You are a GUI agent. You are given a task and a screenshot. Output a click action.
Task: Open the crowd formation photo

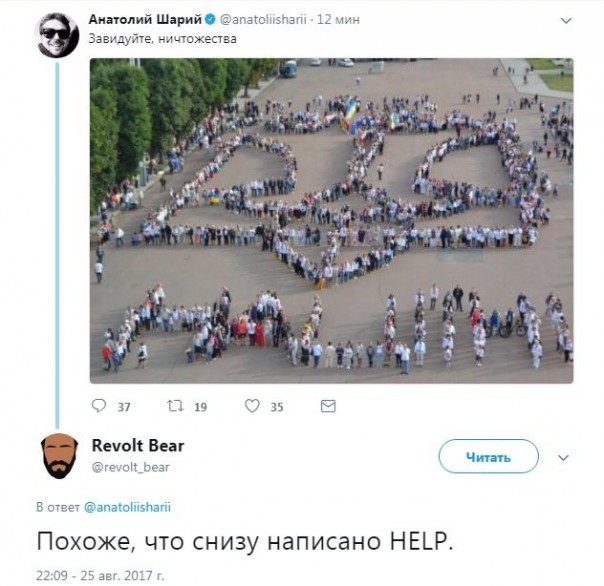tap(332, 221)
